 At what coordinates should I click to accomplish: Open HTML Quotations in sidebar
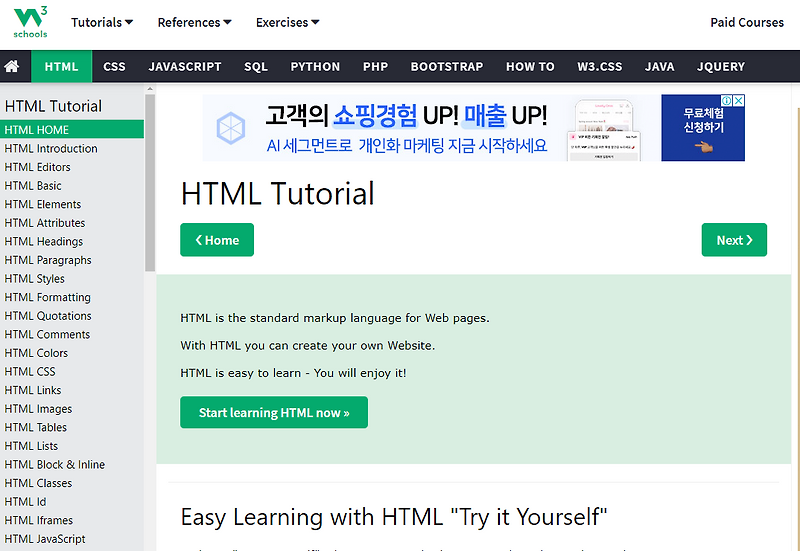pos(72,316)
